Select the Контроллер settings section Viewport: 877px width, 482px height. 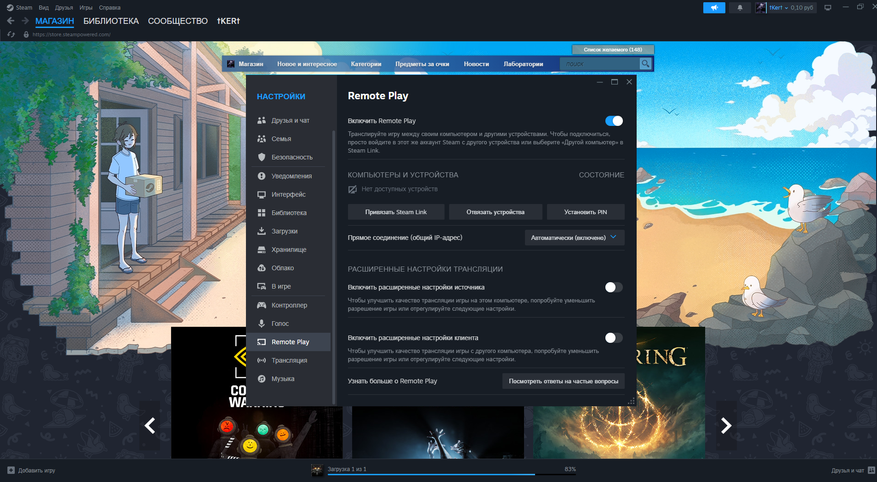click(288, 305)
